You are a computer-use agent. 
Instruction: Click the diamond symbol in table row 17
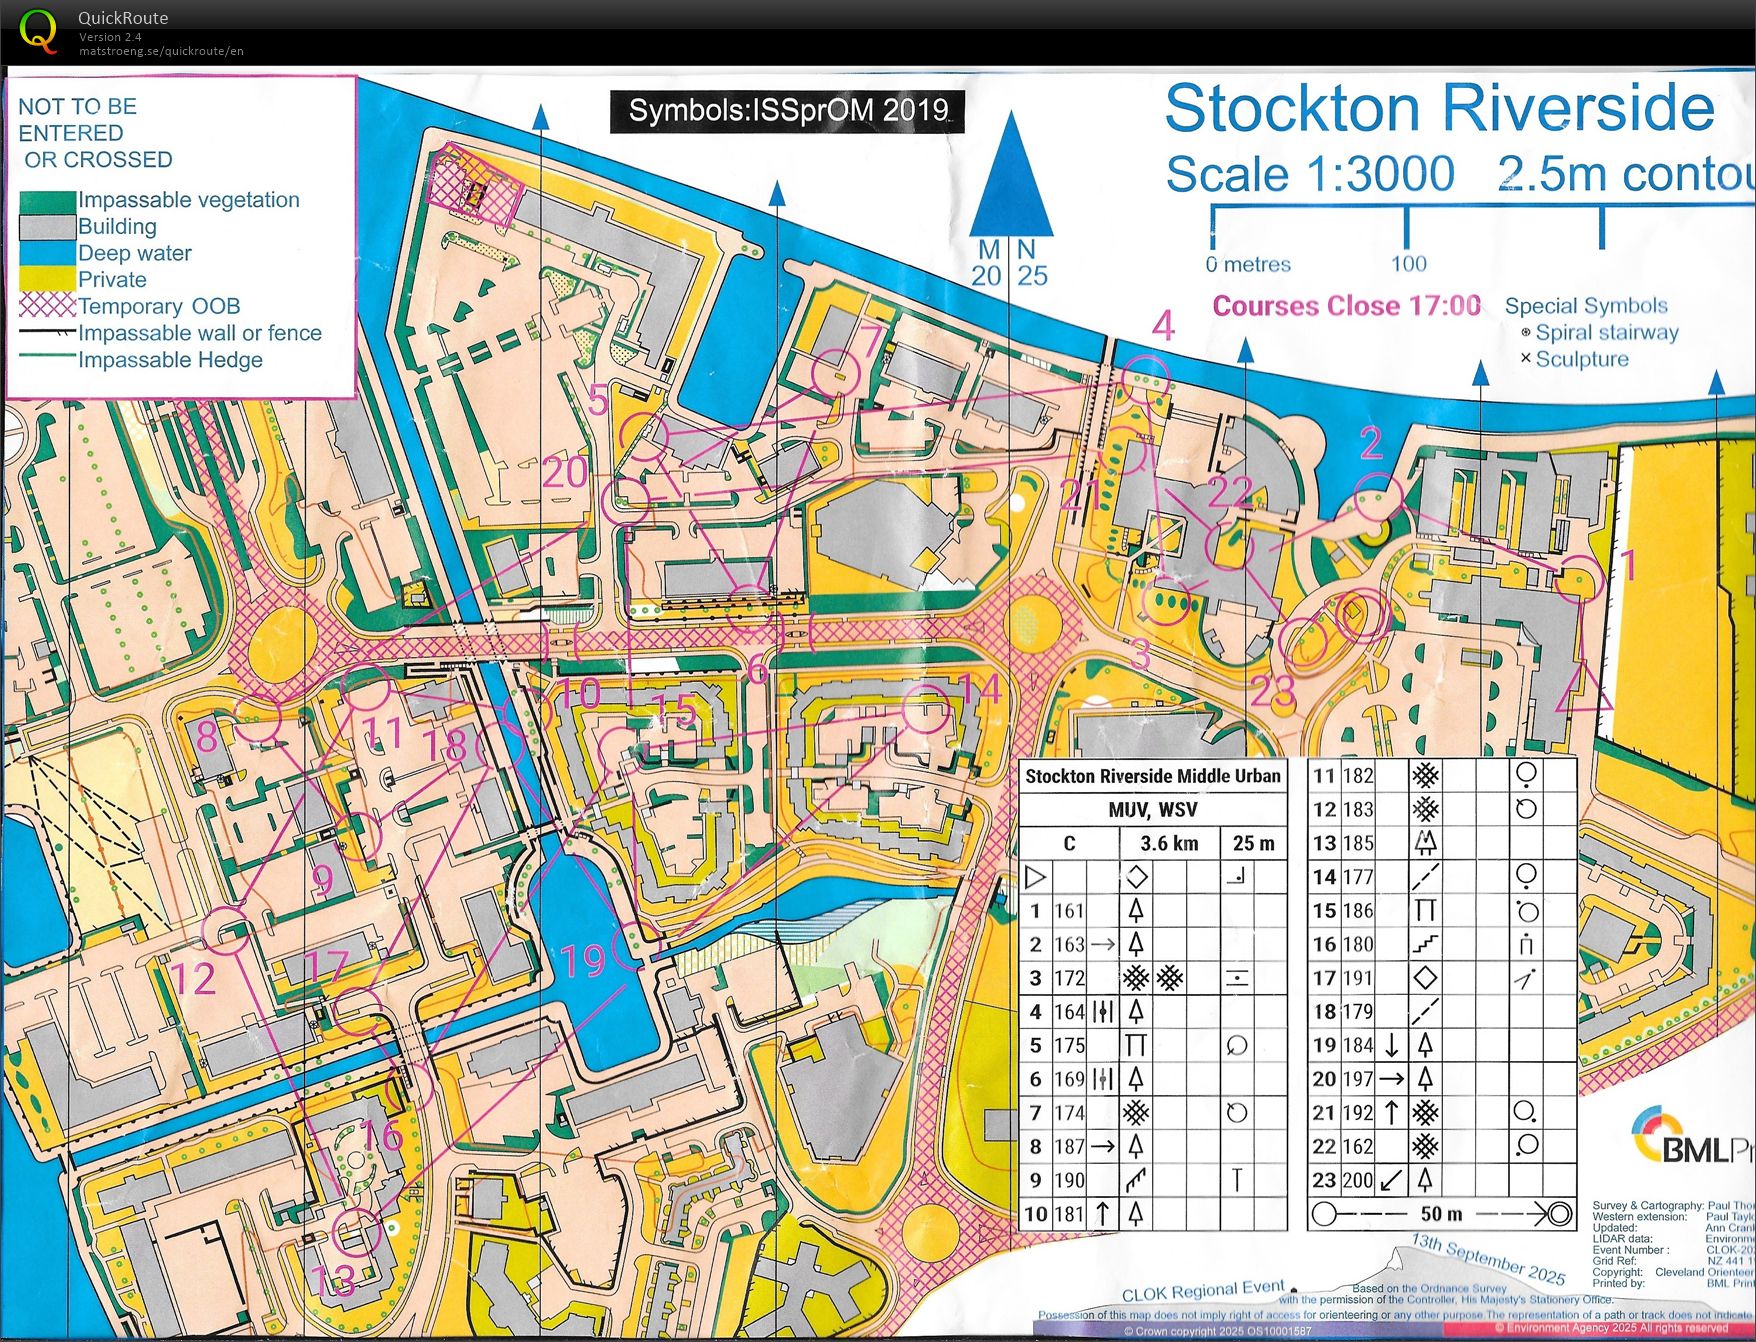tap(1425, 978)
